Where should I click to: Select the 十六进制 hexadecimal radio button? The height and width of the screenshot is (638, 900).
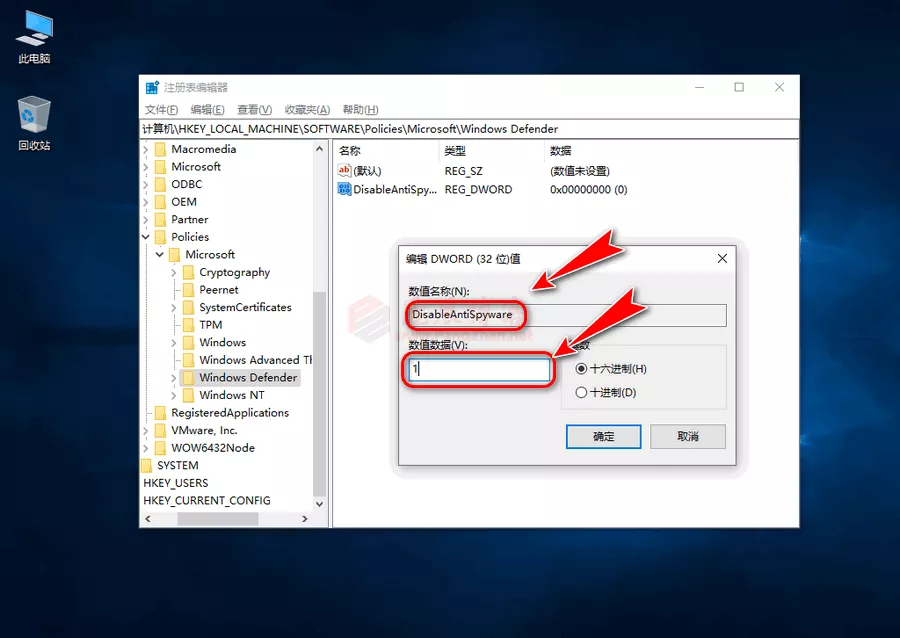[x=581, y=369]
